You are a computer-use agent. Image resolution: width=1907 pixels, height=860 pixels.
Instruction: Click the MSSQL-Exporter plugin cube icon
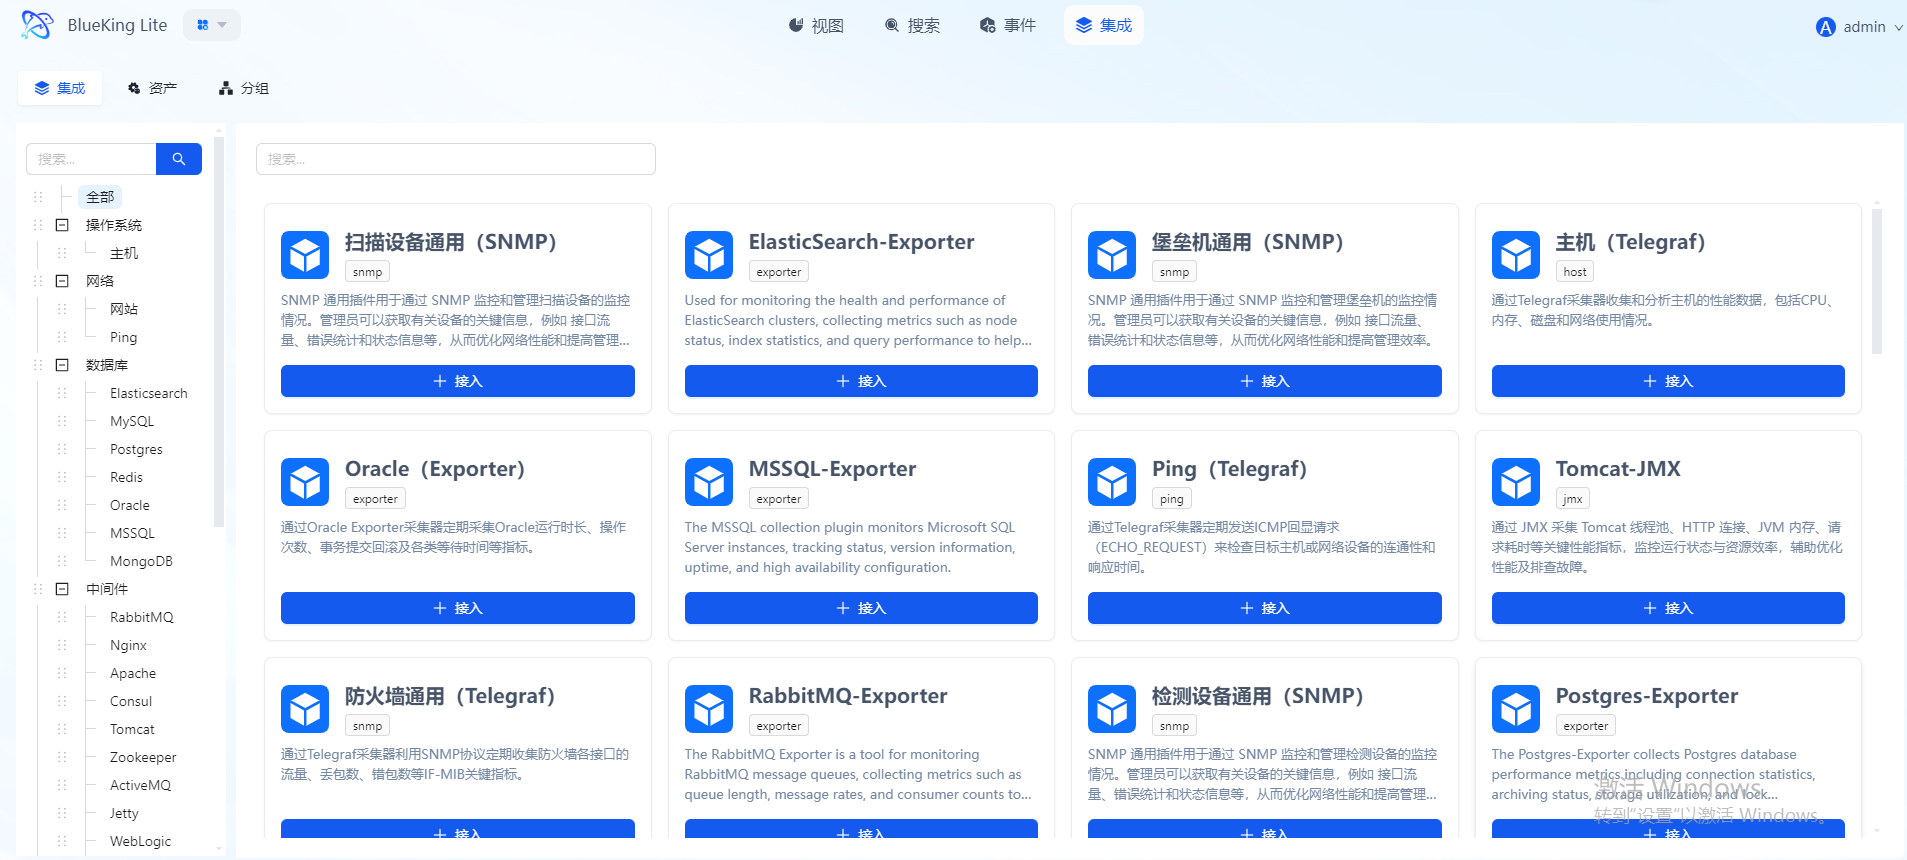(709, 482)
